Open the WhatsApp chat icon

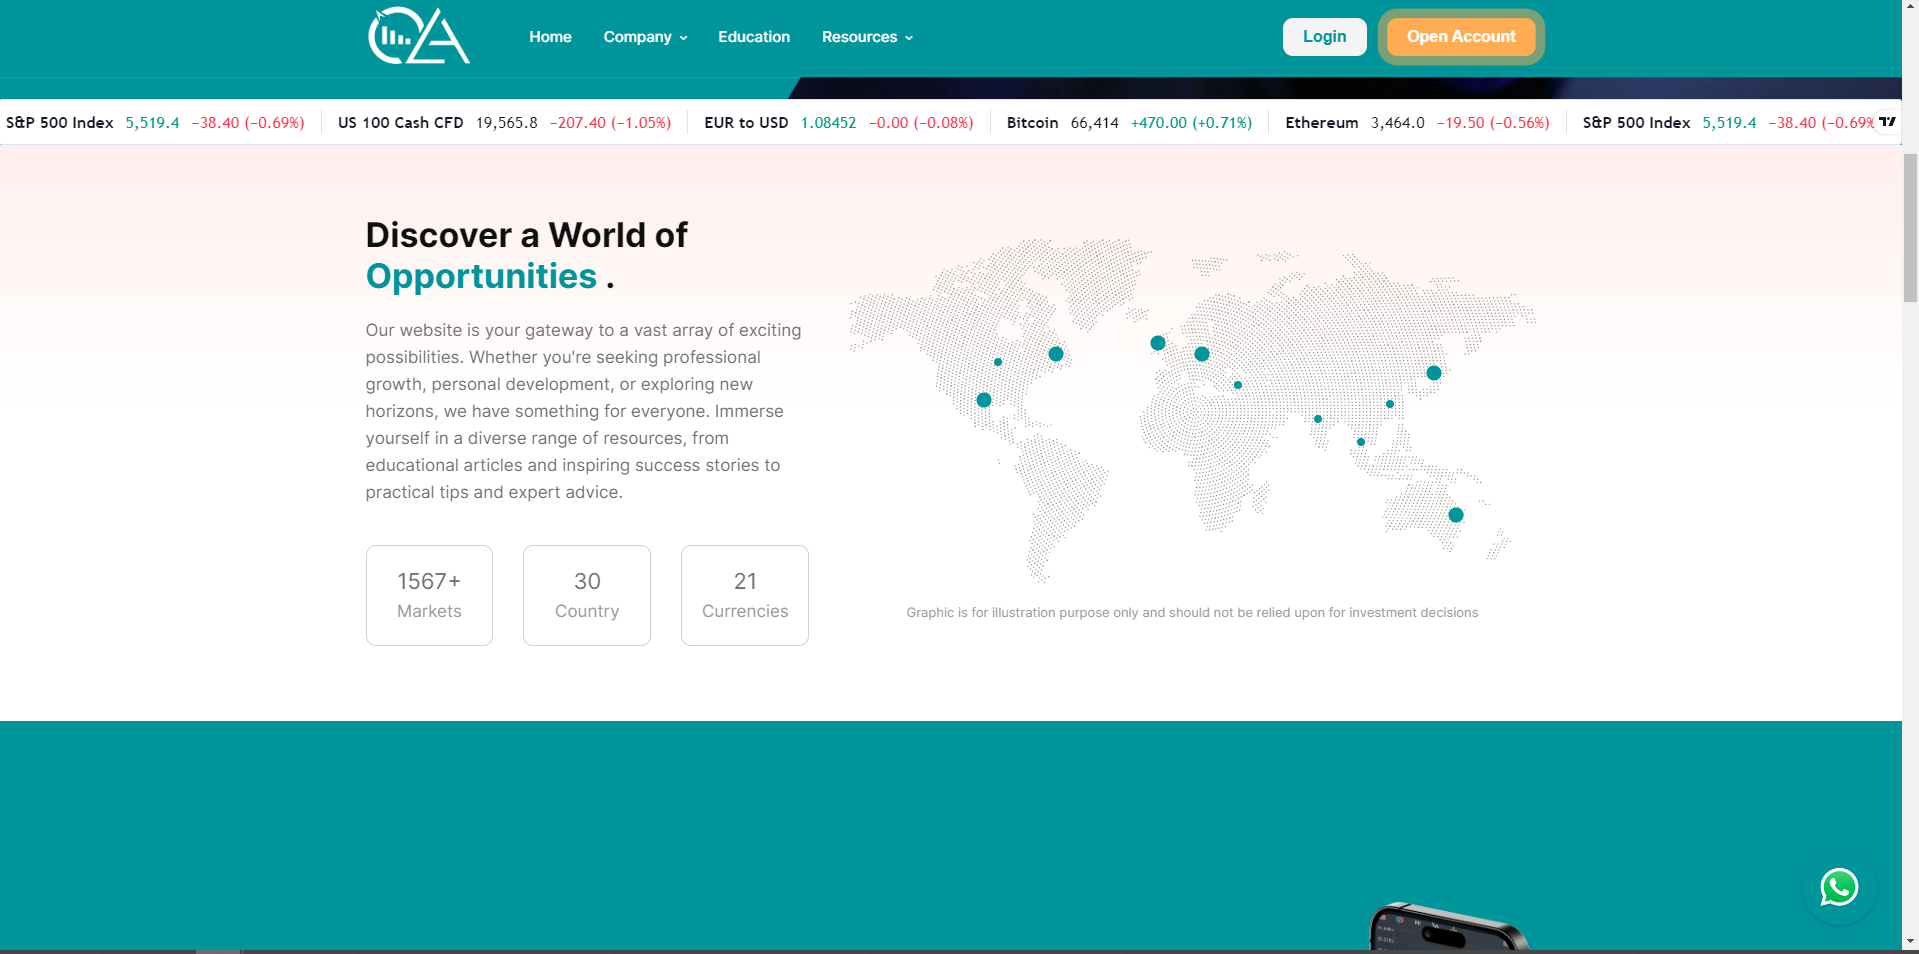click(x=1838, y=887)
